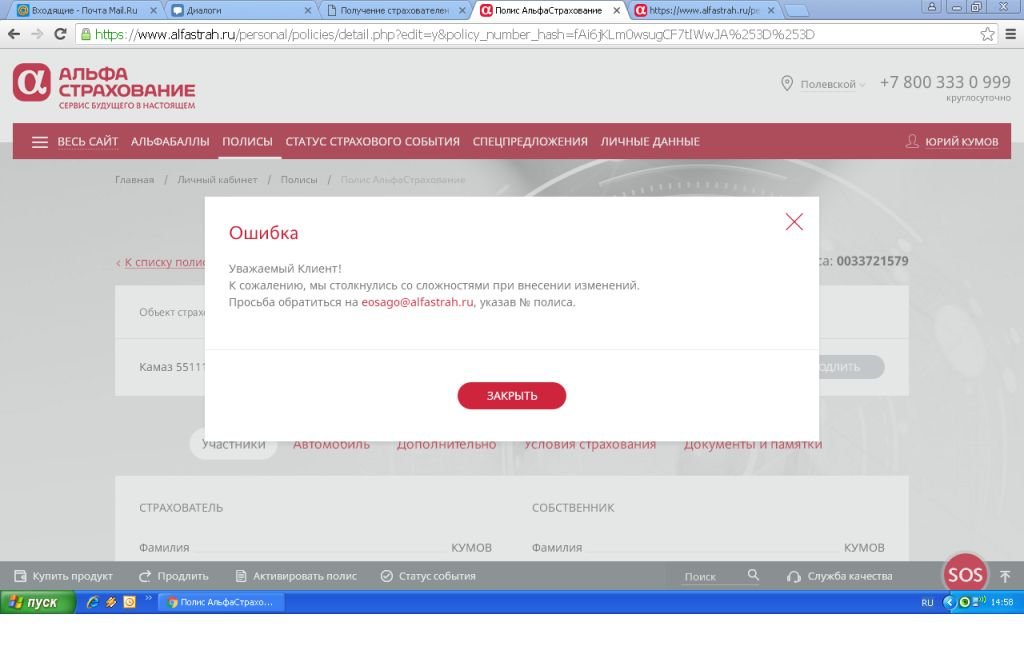Close the error dialog with the X icon

[x=793, y=221]
